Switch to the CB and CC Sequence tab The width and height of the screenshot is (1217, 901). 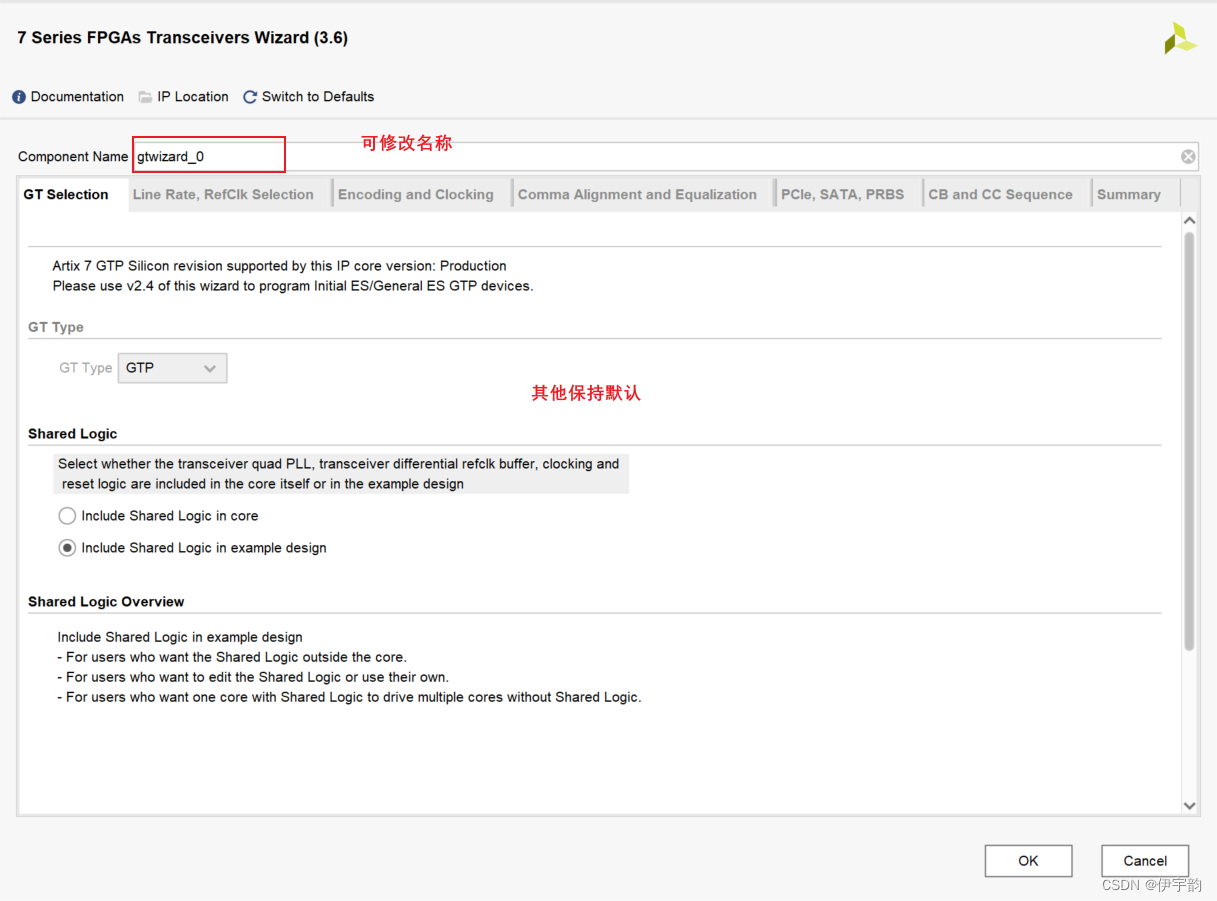1000,195
